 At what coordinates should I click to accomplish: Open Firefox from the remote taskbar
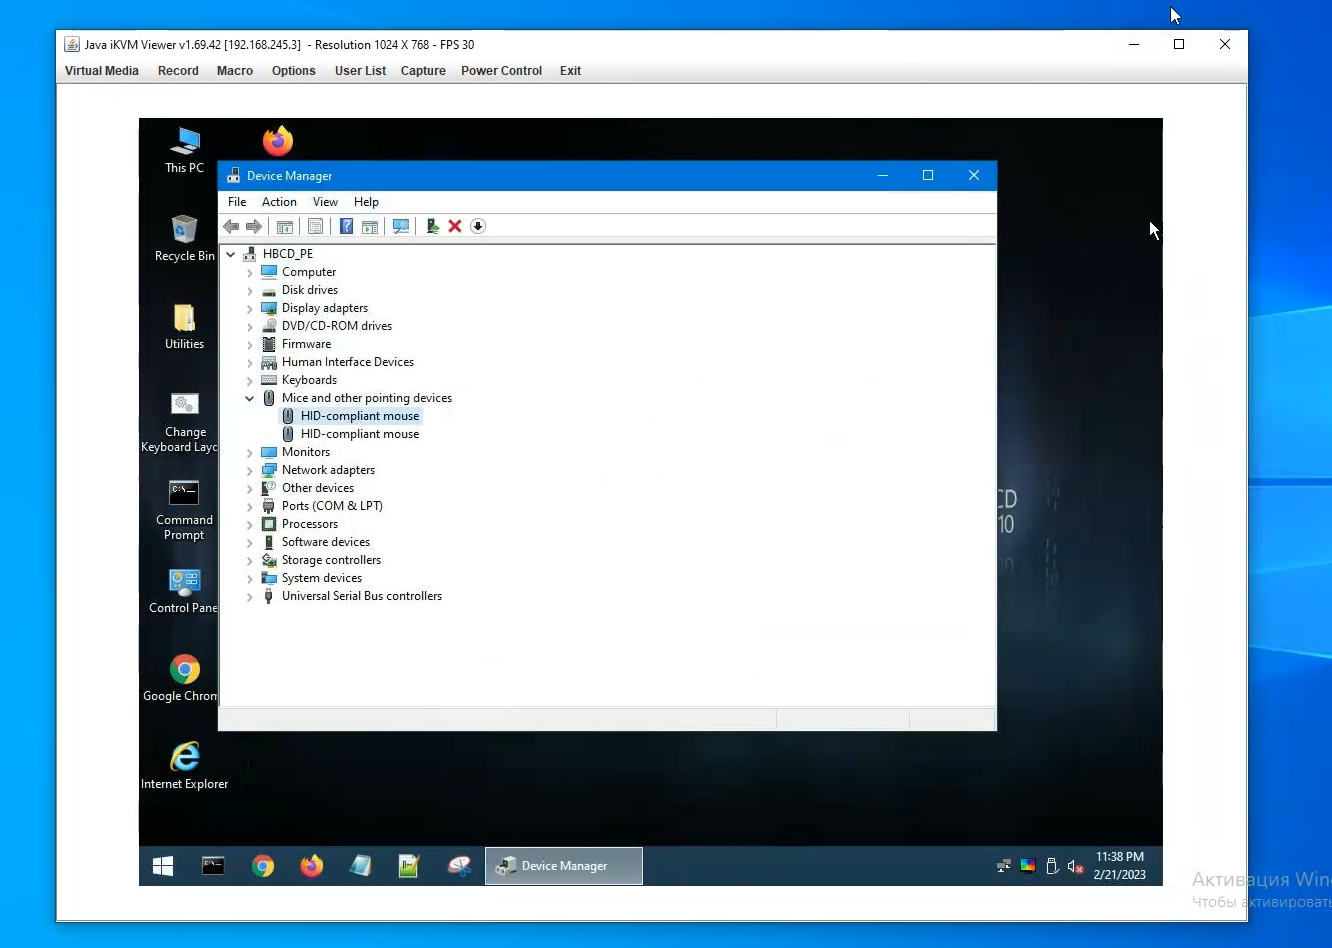[x=312, y=866]
